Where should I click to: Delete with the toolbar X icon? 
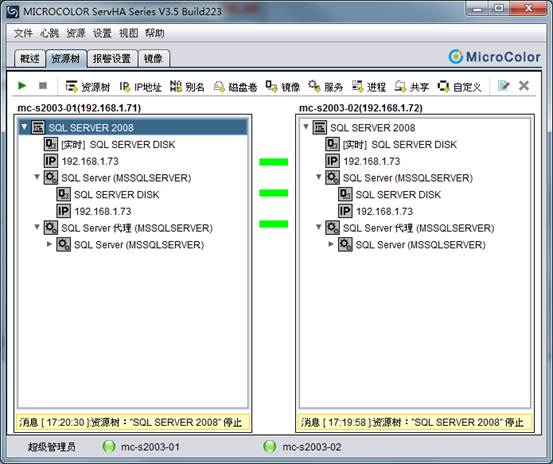point(524,86)
